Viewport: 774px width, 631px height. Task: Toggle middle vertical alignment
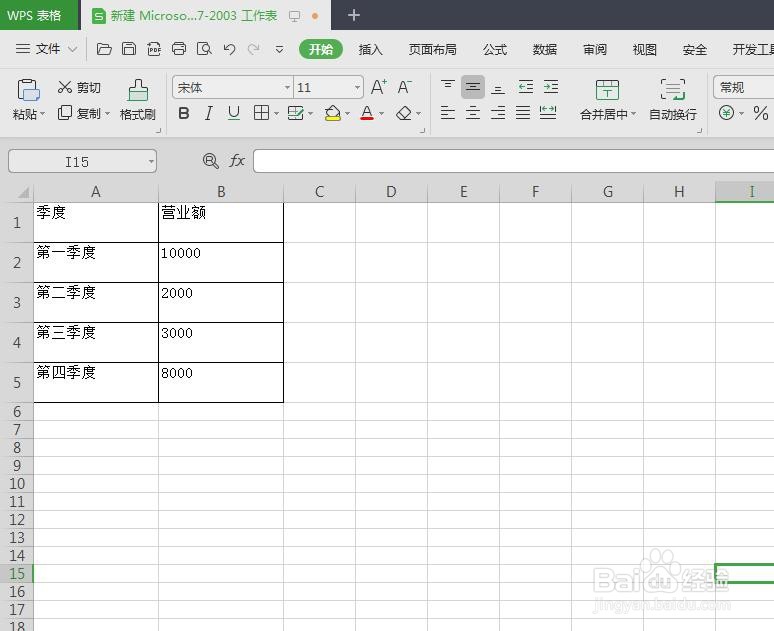(x=473, y=87)
